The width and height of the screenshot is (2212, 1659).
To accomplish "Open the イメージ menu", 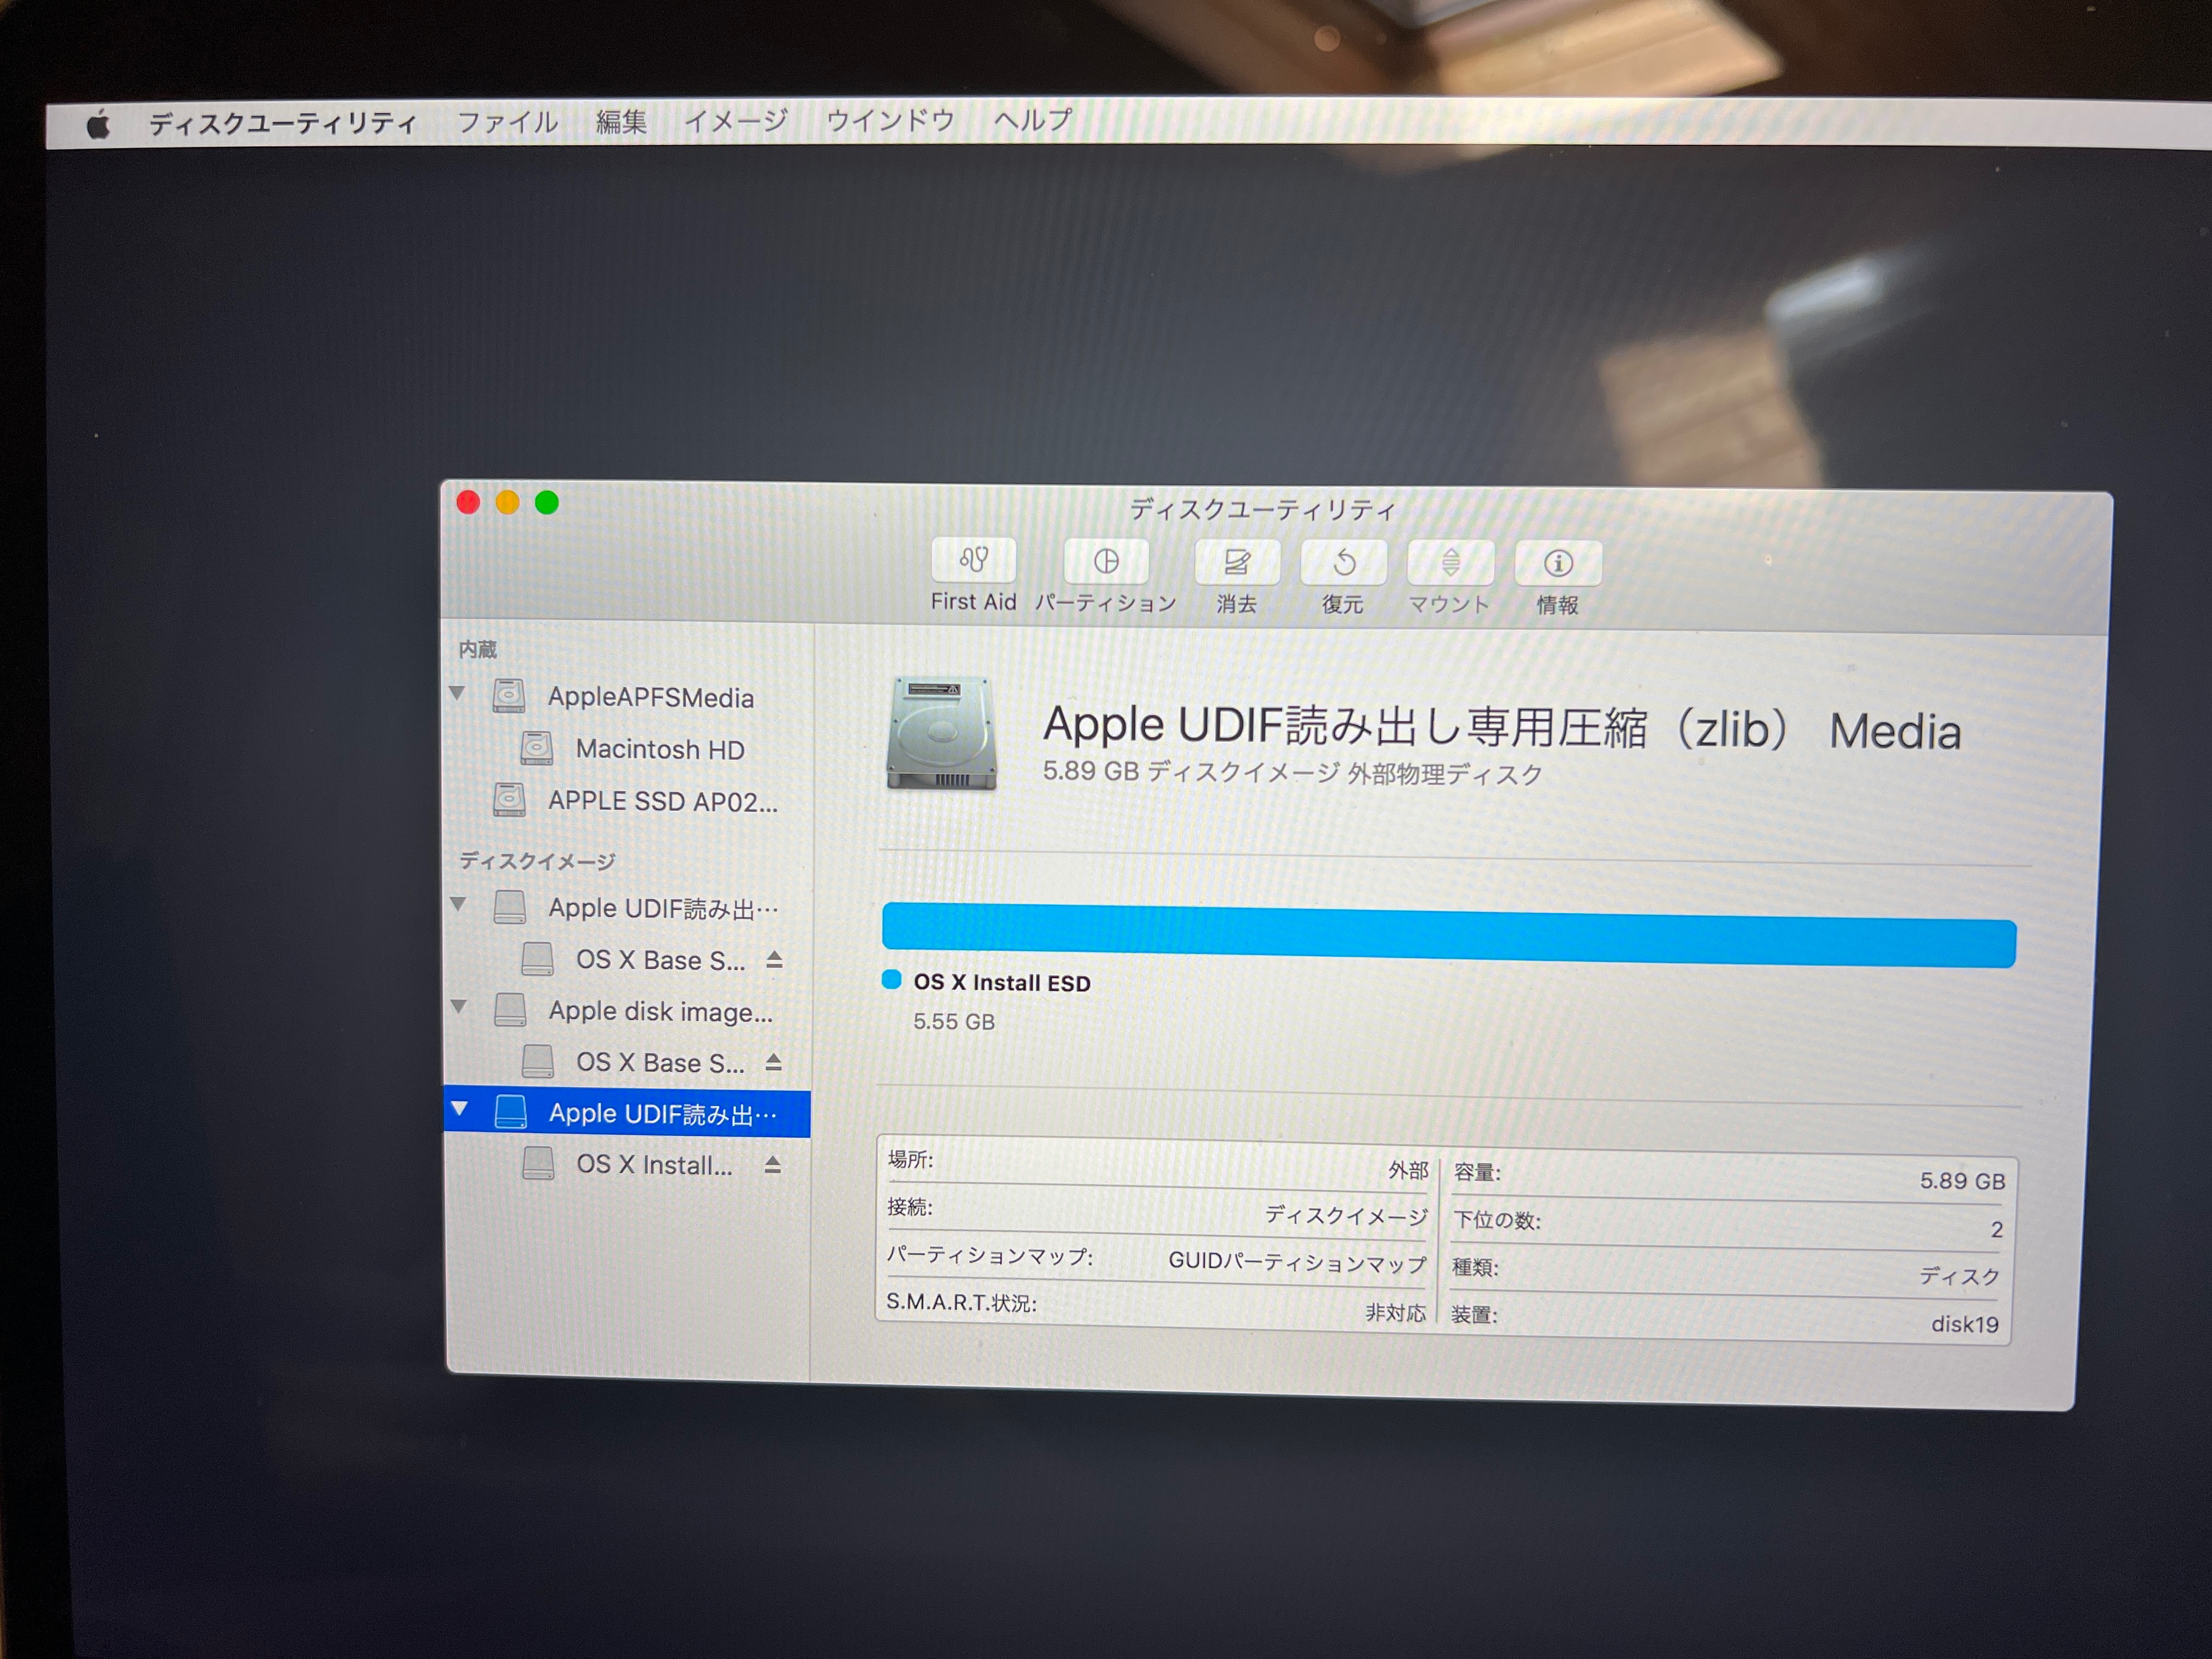I will 736,121.
